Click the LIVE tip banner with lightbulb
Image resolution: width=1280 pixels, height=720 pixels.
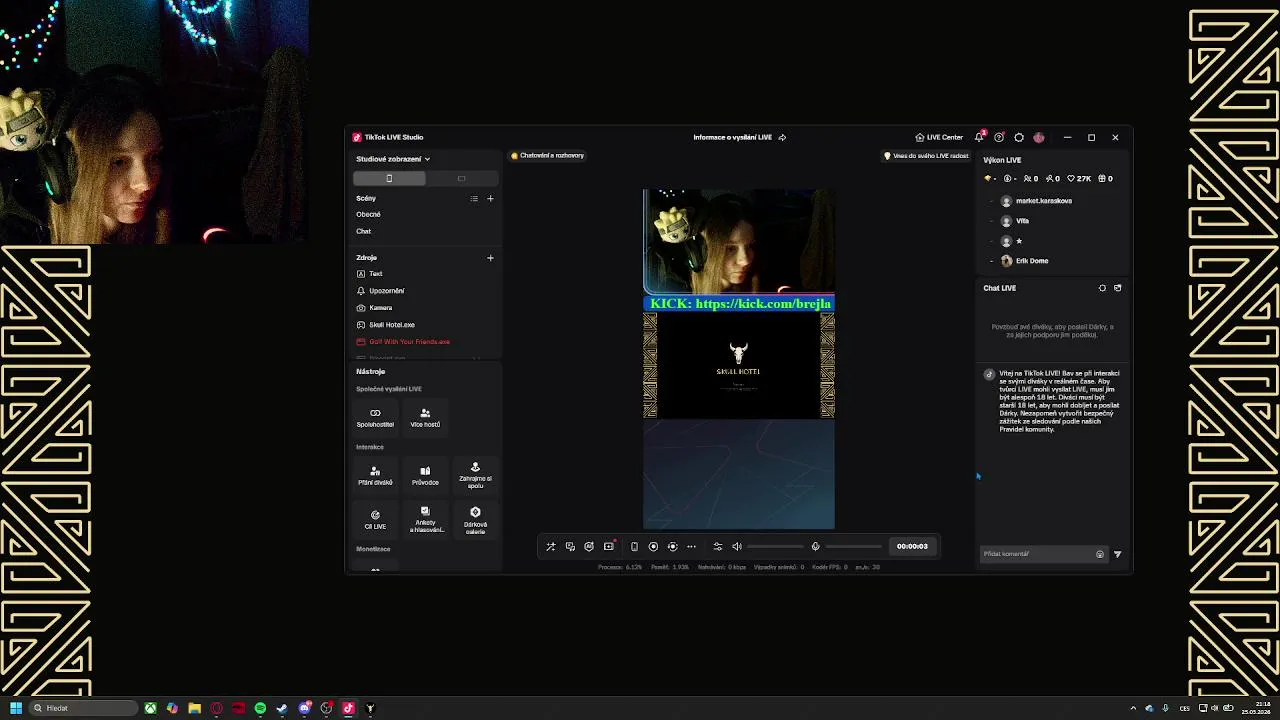926,156
